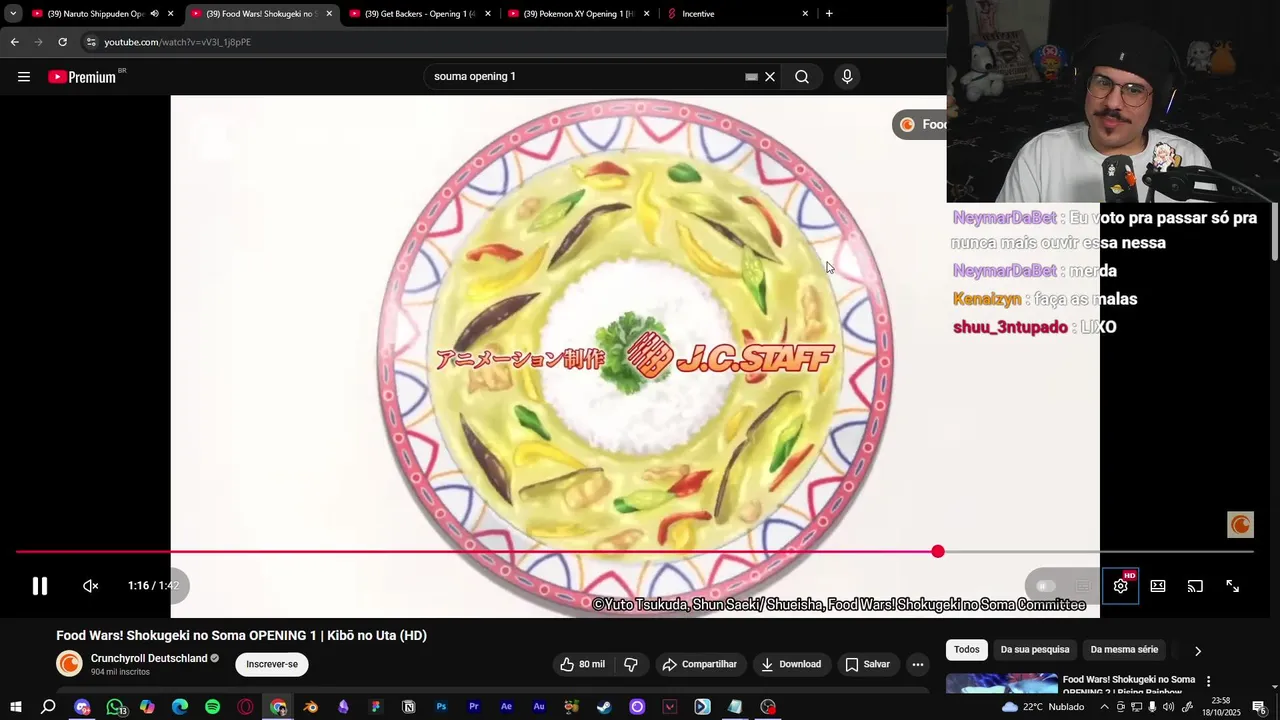1280x720 pixels.
Task: Save video with Salvar button
Action: pyautogui.click(x=867, y=664)
